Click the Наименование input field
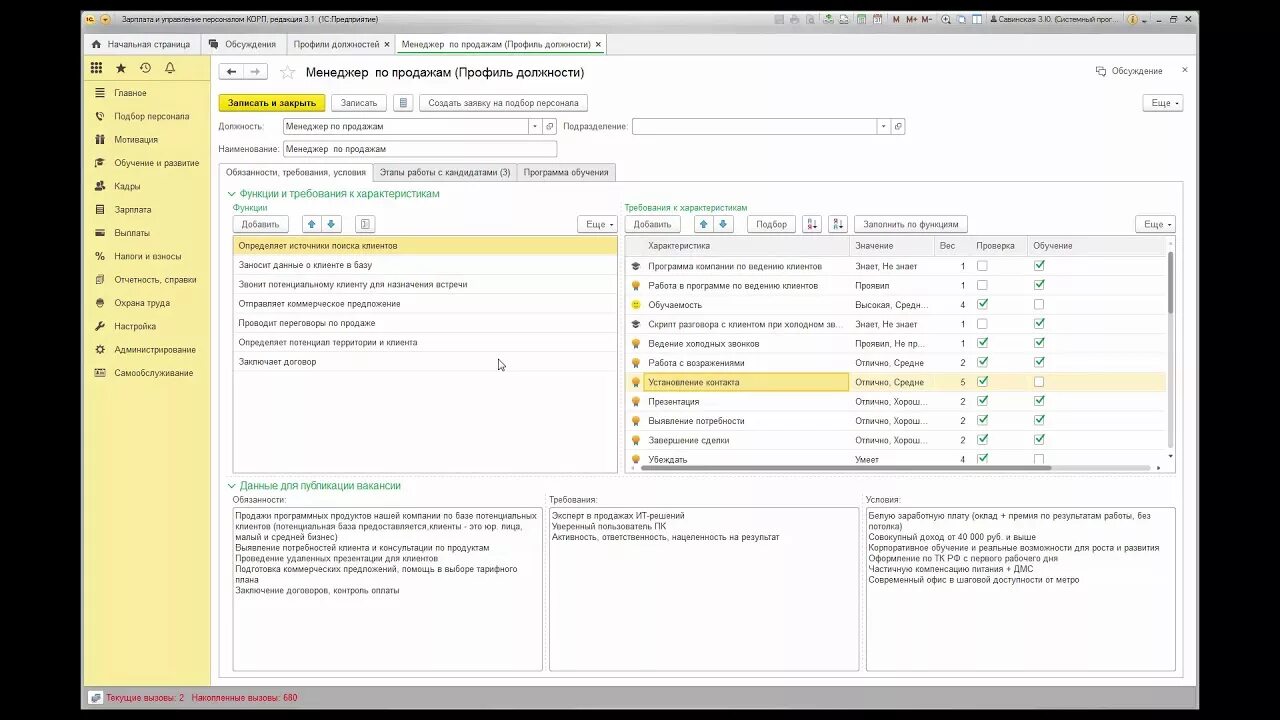The height and width of the screenshot is (720, 1280). [420, 149]
